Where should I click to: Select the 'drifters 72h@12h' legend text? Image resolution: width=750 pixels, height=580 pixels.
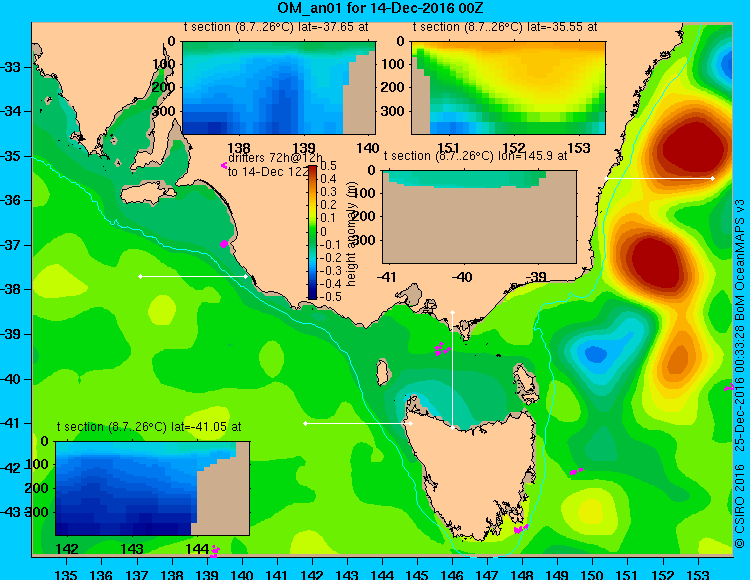point(275,158)
